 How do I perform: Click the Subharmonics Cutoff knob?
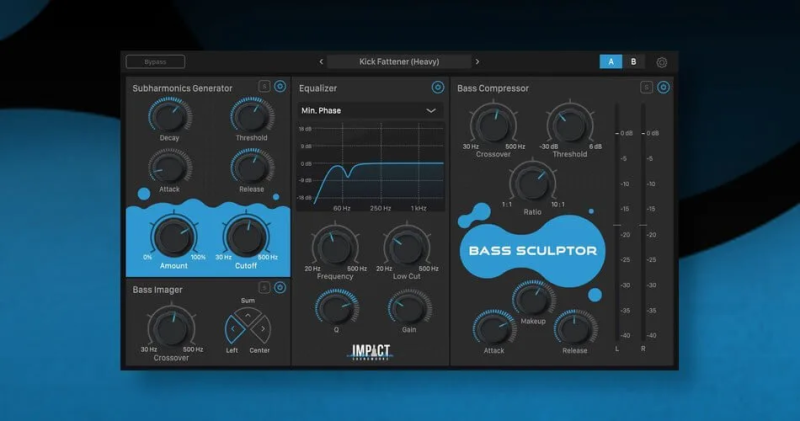246,236
